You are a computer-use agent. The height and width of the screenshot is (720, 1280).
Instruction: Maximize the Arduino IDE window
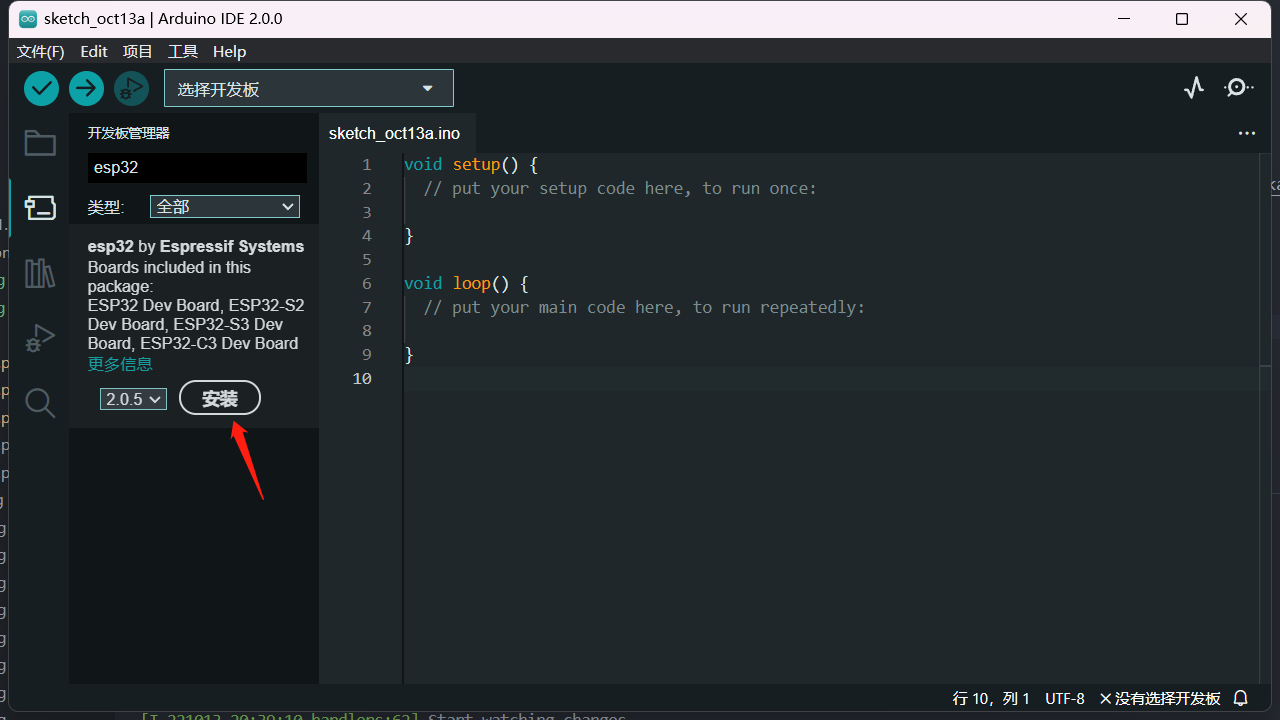[1182, 19]
